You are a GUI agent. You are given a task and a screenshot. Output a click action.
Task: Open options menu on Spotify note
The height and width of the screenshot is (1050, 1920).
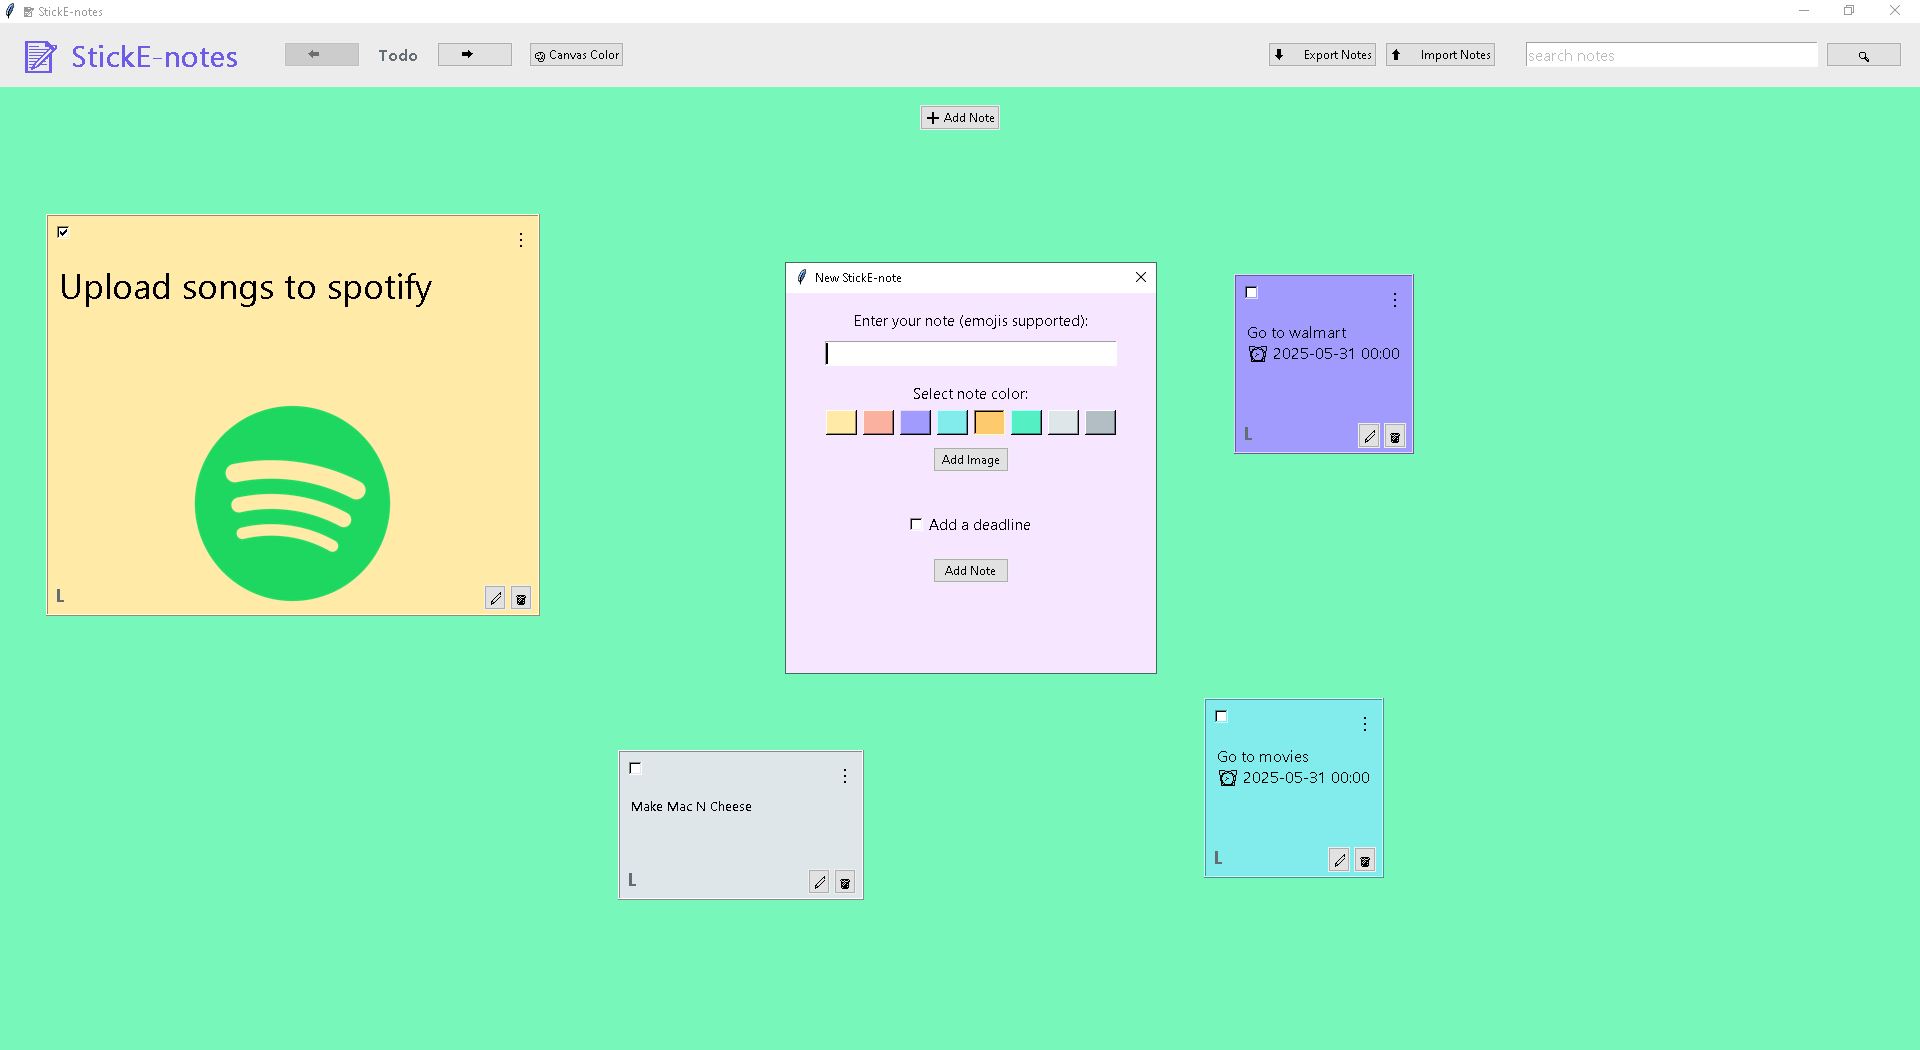[x=521, y=240]
